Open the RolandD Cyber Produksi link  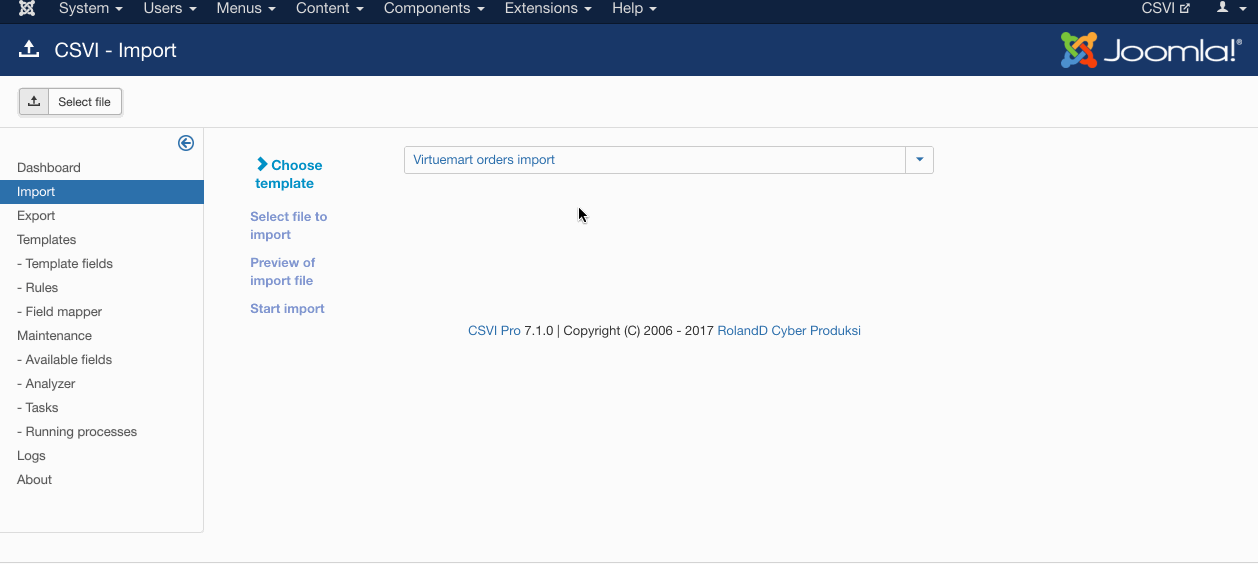point(789,331)
